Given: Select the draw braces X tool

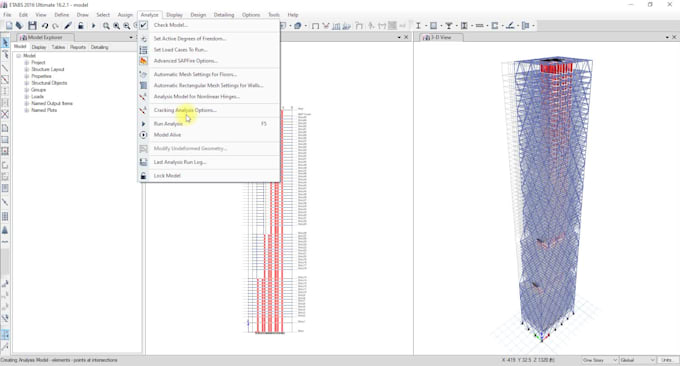Looking at the screenshot, I should 5,114.
